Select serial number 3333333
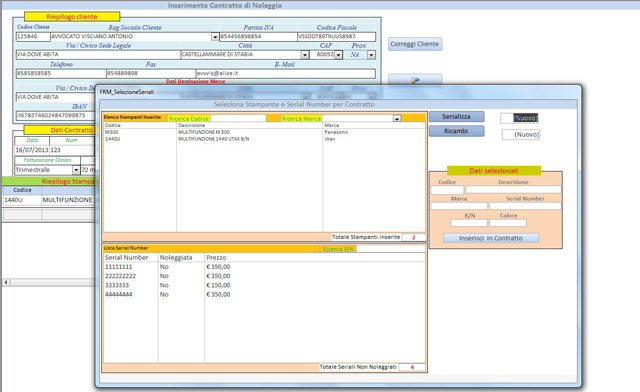The height and width of the screenshot is (392, 640). [117, 285]
